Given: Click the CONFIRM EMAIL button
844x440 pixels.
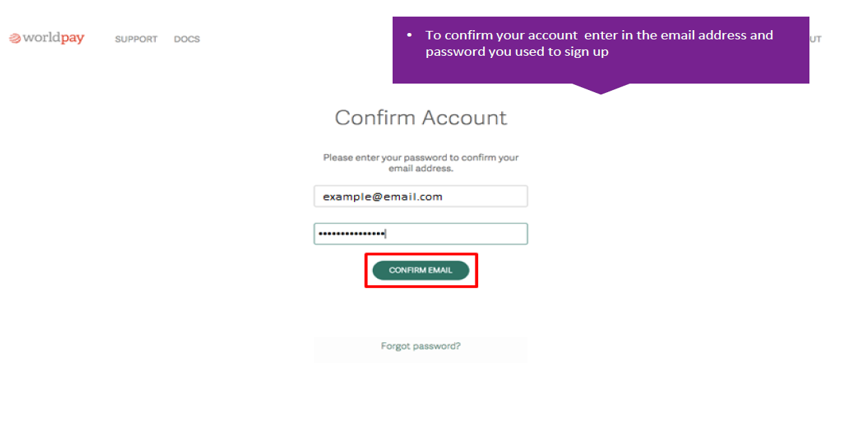Looking at the screenshot, I should point(421,270).
